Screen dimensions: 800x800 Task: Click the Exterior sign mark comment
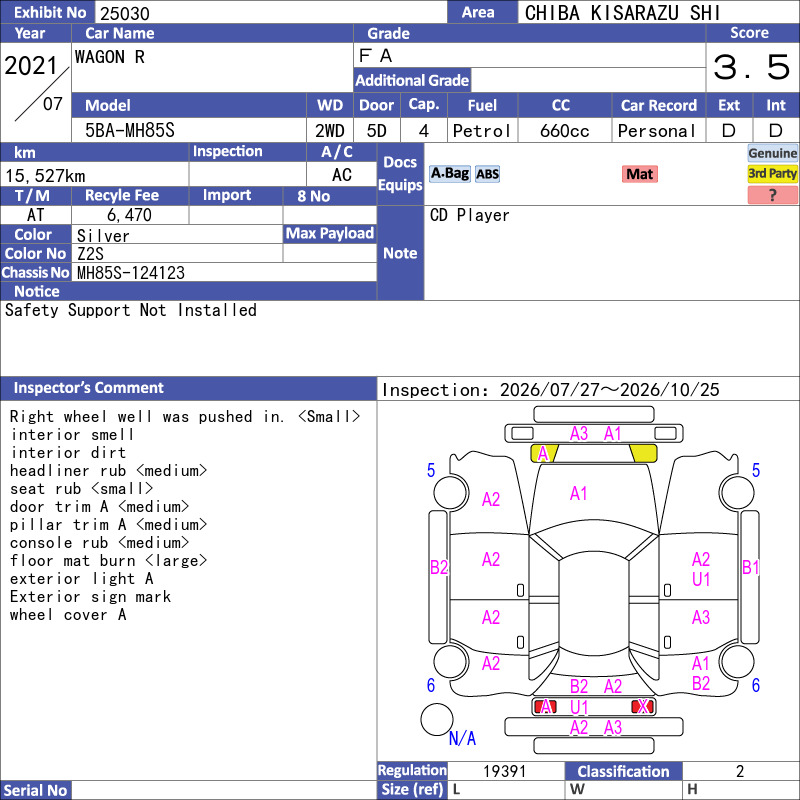coord(90,597)
